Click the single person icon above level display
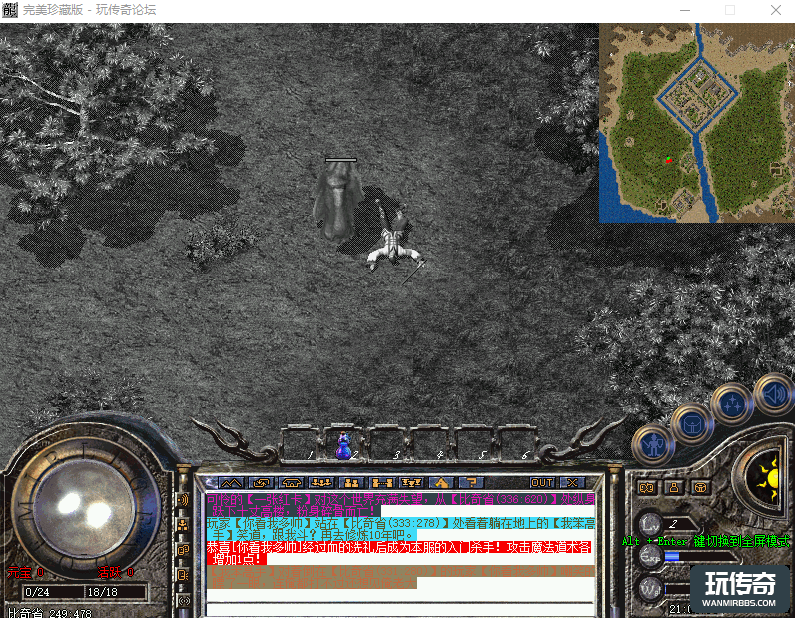 [x=674, y=488]
